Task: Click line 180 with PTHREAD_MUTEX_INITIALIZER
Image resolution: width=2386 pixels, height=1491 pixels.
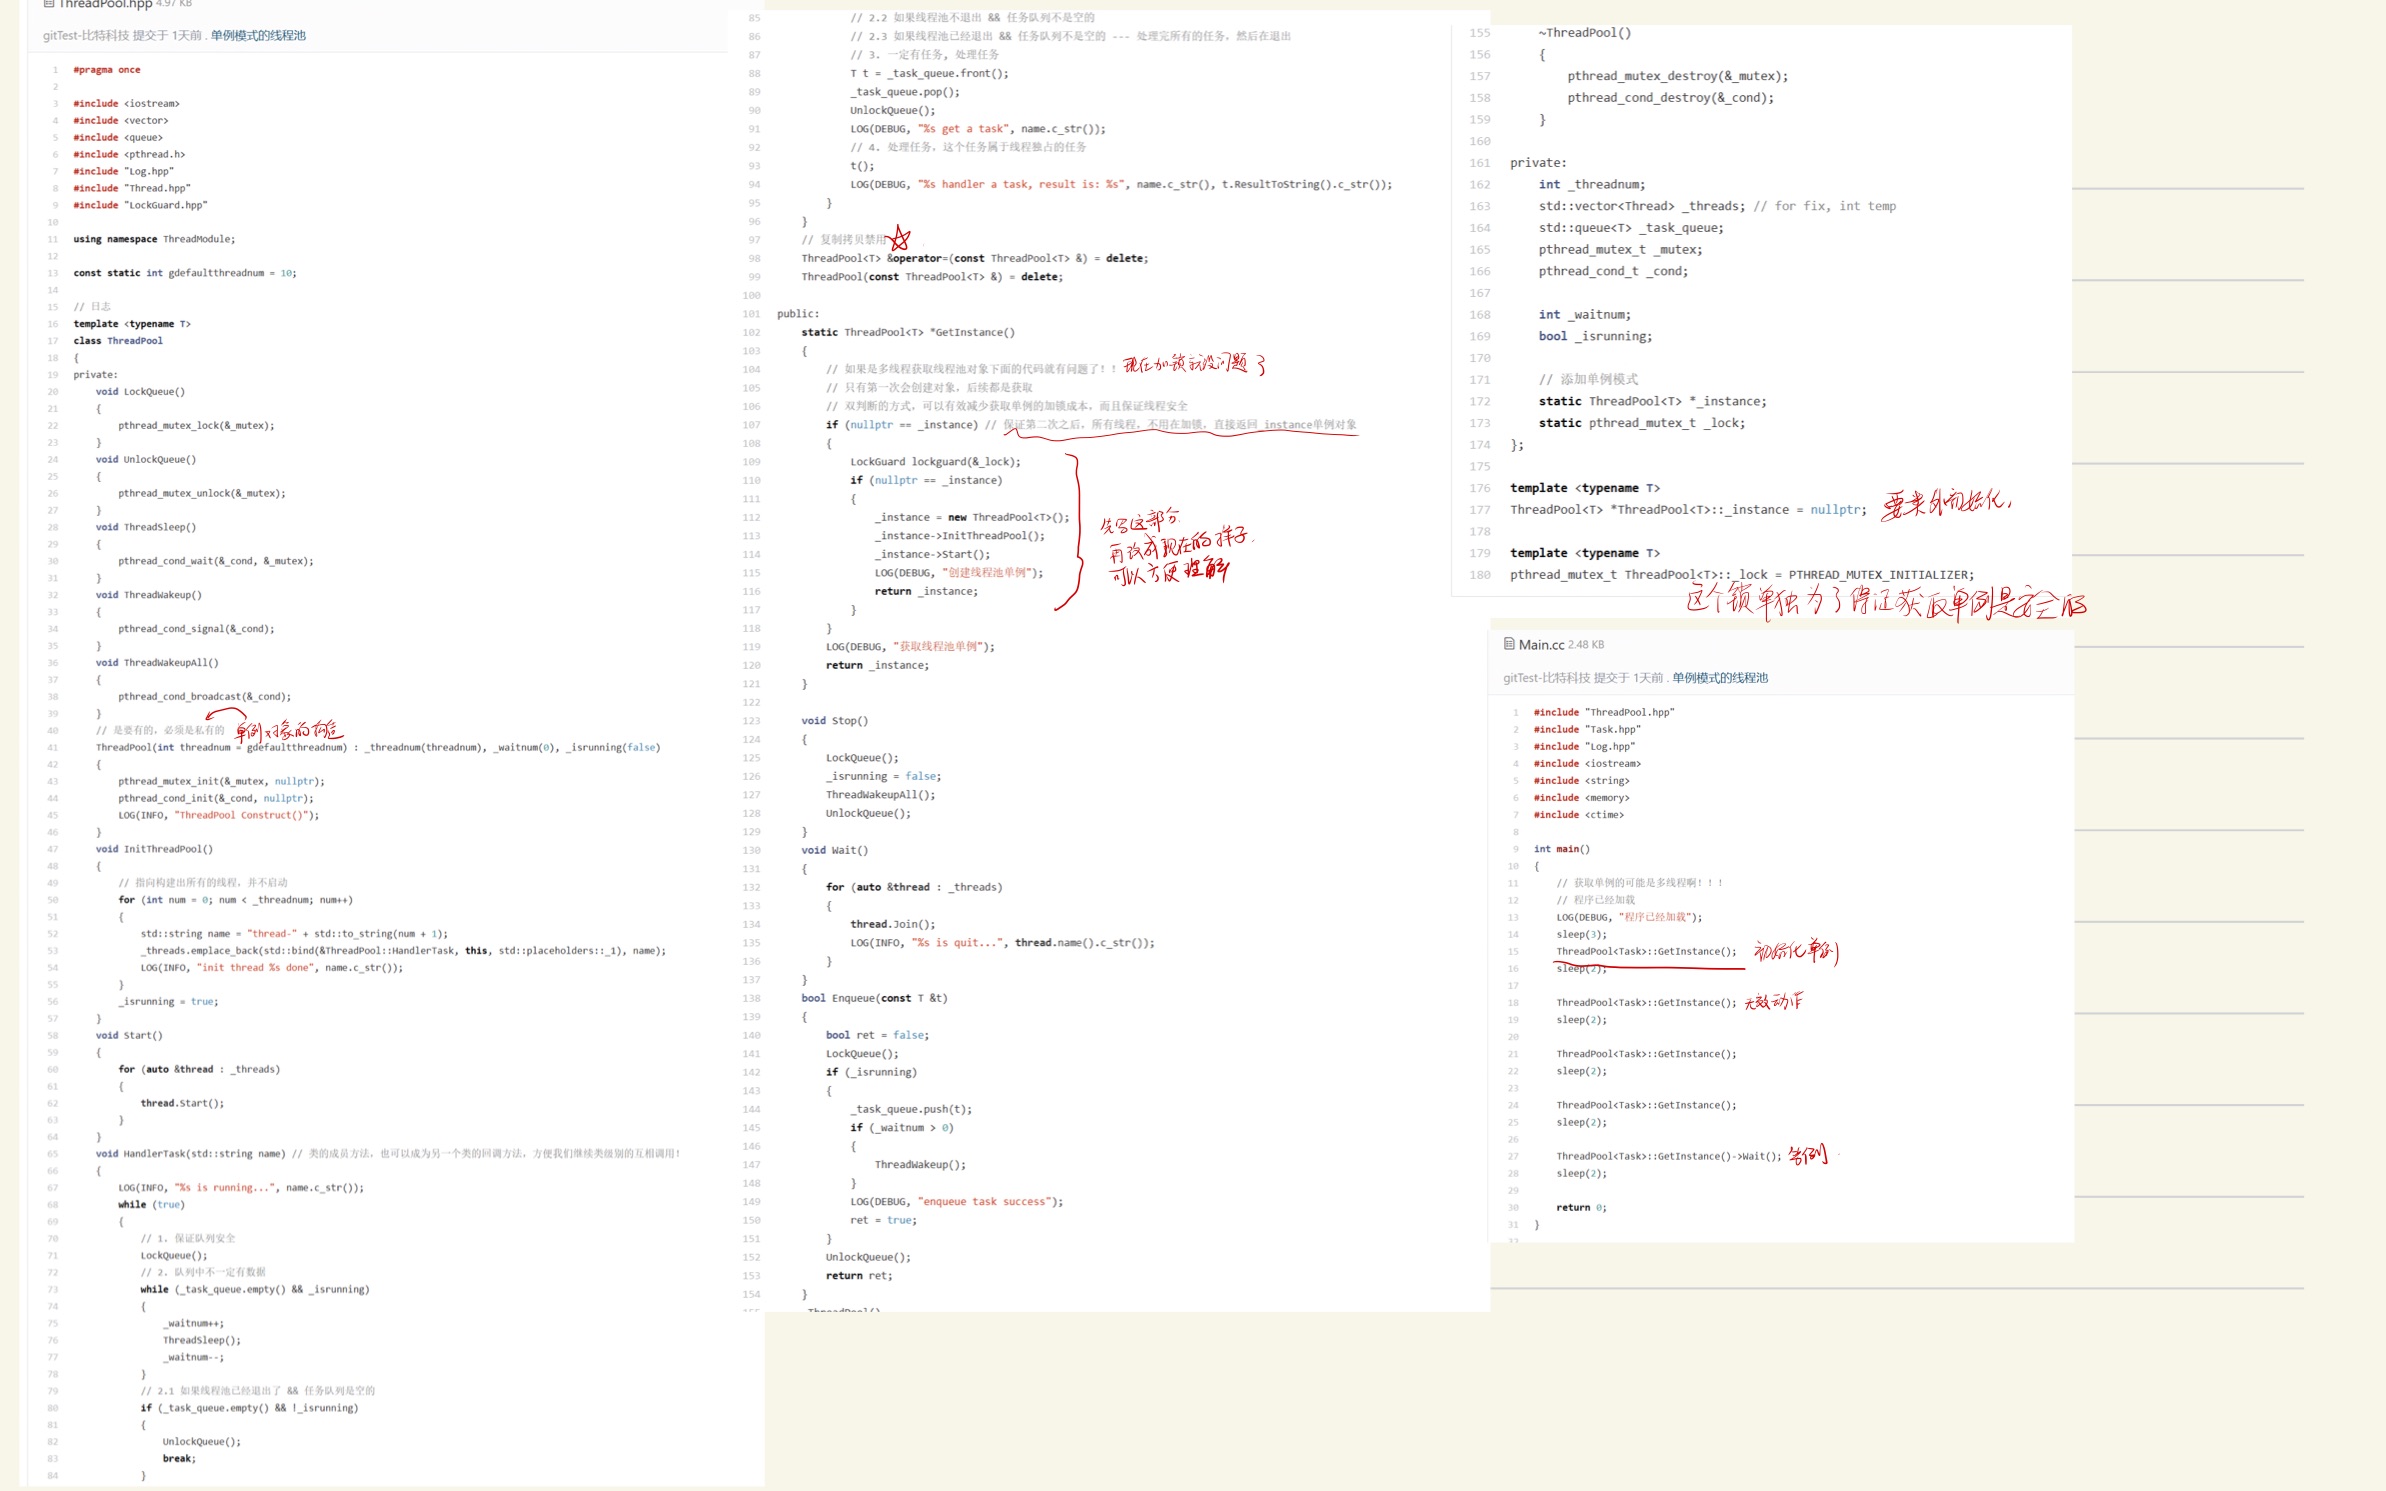Action: [x=1740, y=574]
